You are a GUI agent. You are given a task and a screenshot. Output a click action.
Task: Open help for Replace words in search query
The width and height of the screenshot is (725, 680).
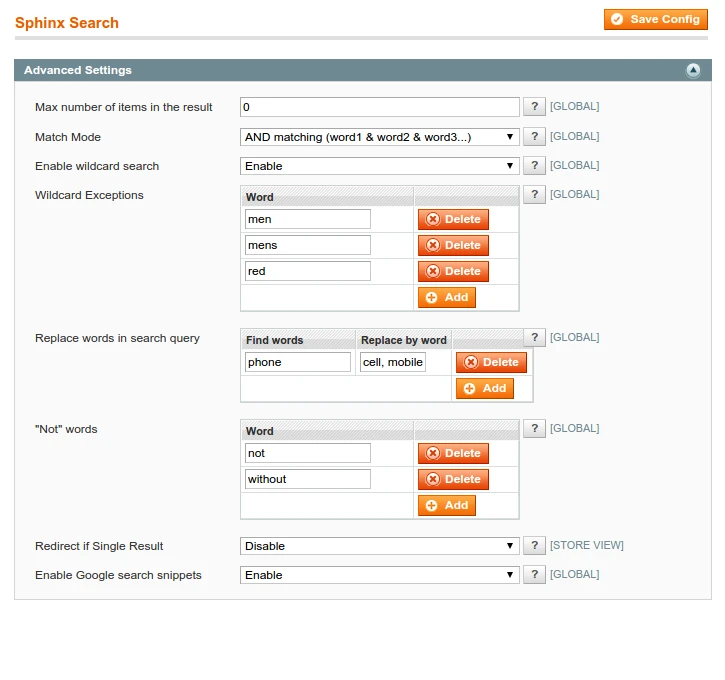pos(535,338)
